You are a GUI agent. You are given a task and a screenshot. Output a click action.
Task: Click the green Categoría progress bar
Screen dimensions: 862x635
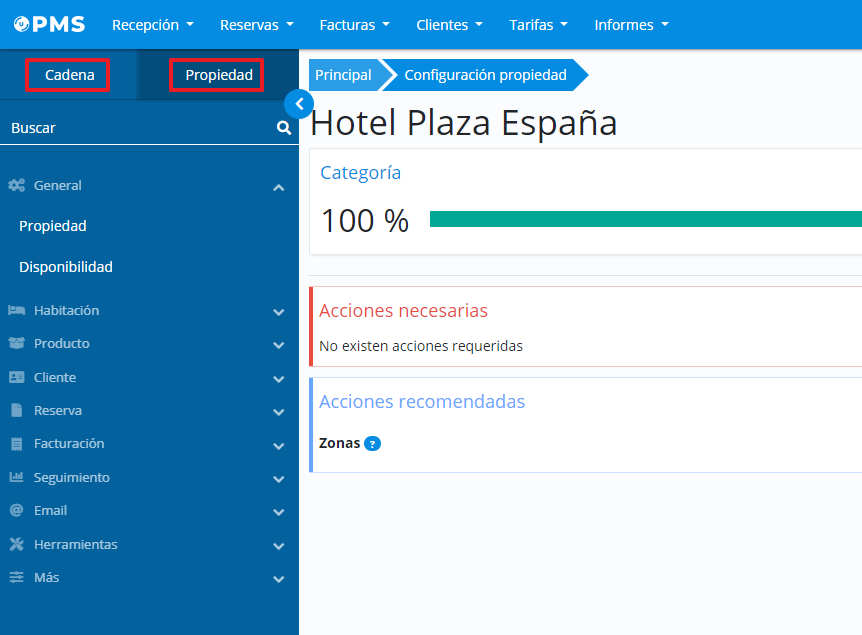[645, 219]
